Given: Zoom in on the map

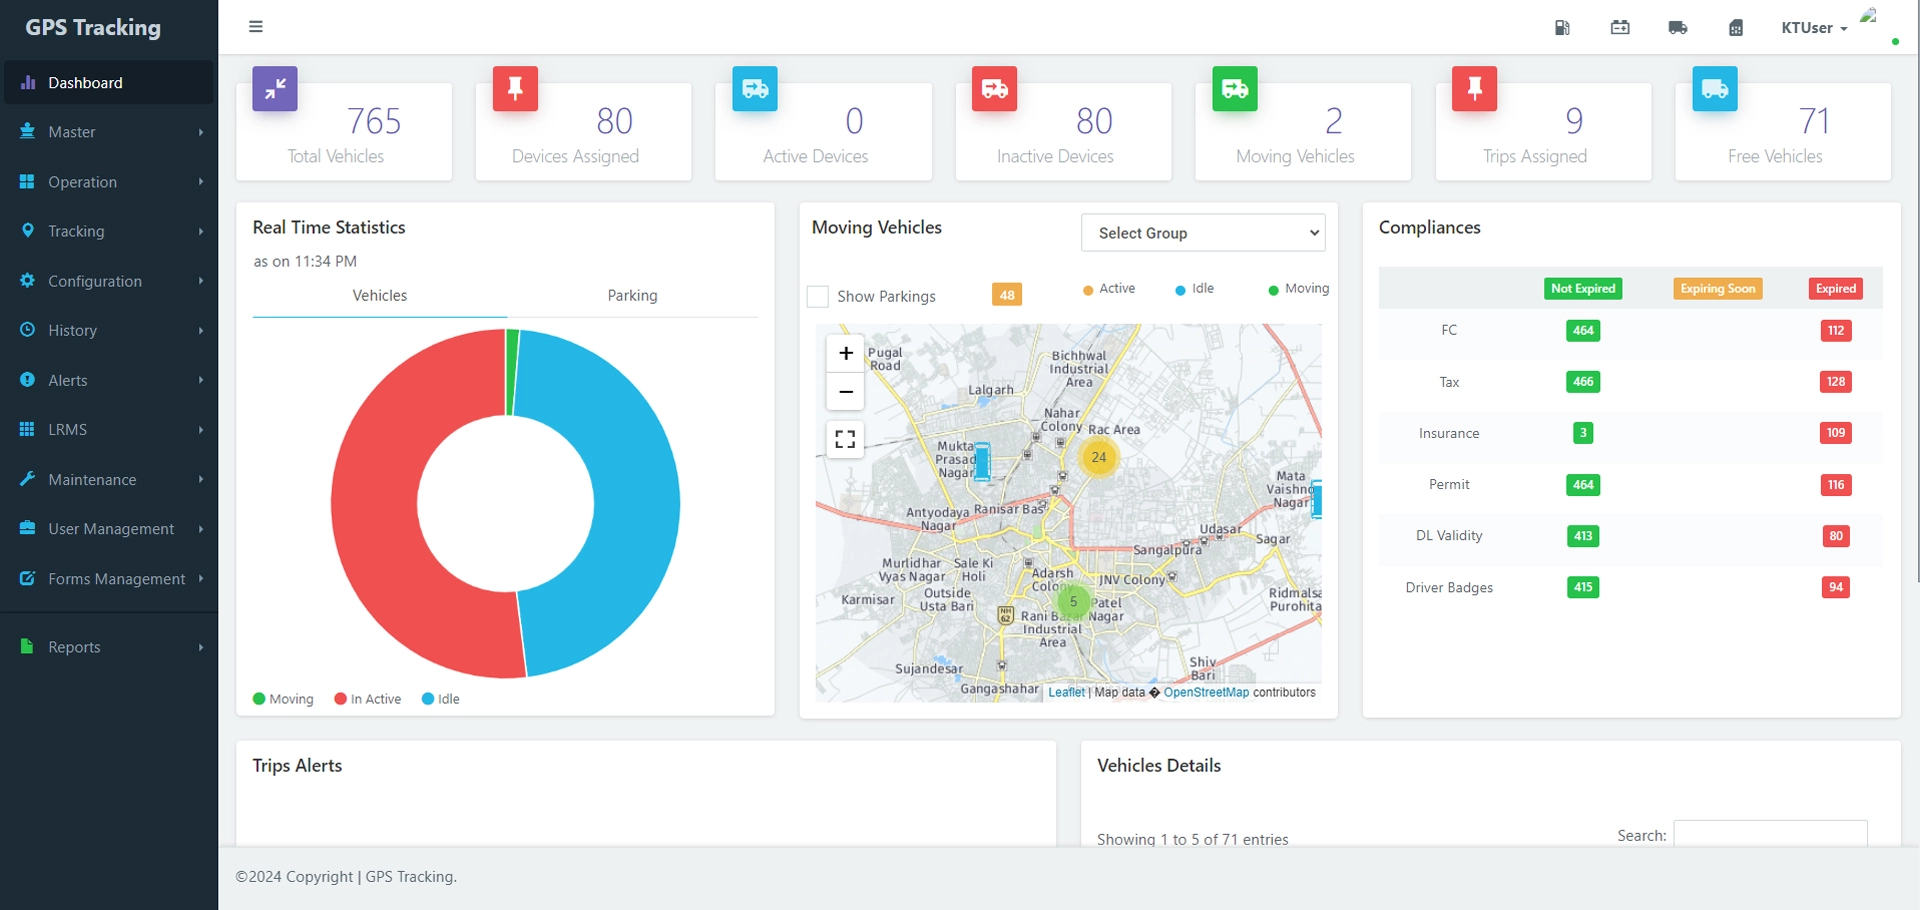Looking at the screenshot, I should (846, 353).
